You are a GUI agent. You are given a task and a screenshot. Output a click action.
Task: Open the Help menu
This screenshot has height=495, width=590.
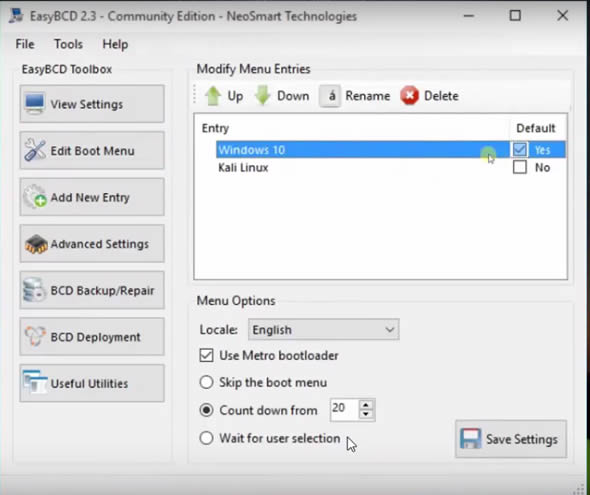(x=115, y=44)
